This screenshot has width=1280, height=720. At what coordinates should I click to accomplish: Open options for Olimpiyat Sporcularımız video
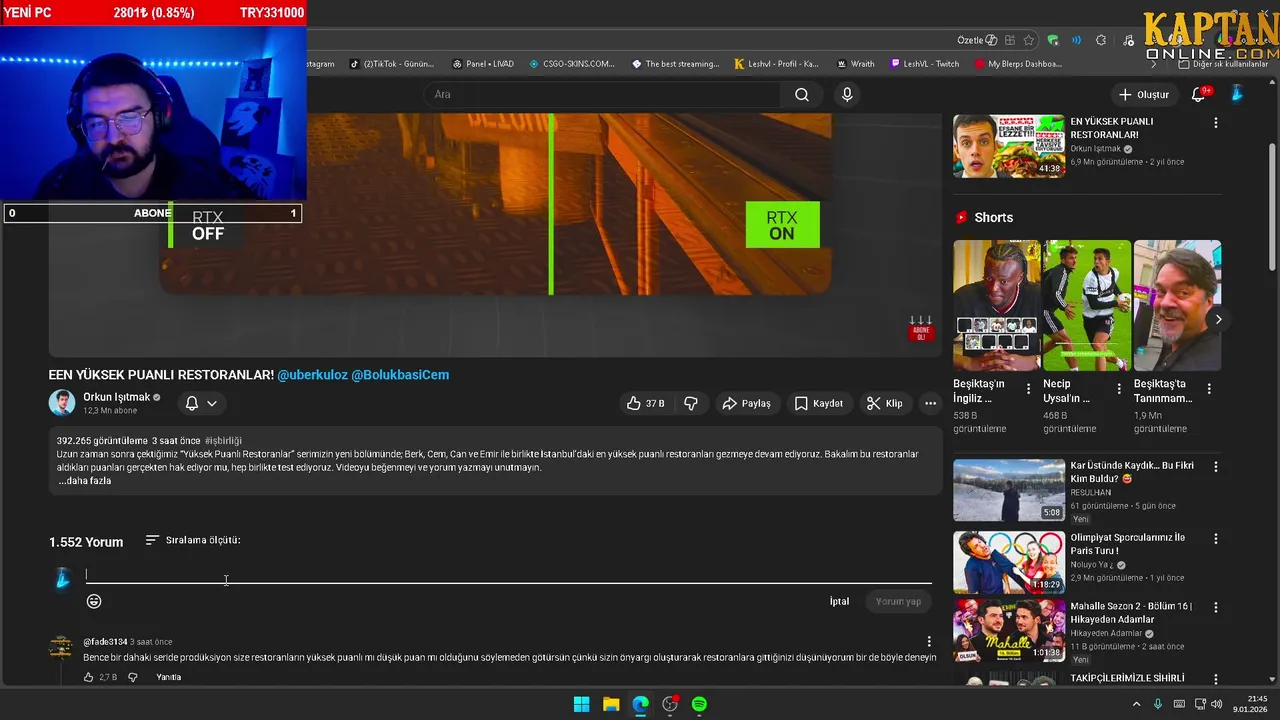pyautogui.click(x=1216, y=539)
